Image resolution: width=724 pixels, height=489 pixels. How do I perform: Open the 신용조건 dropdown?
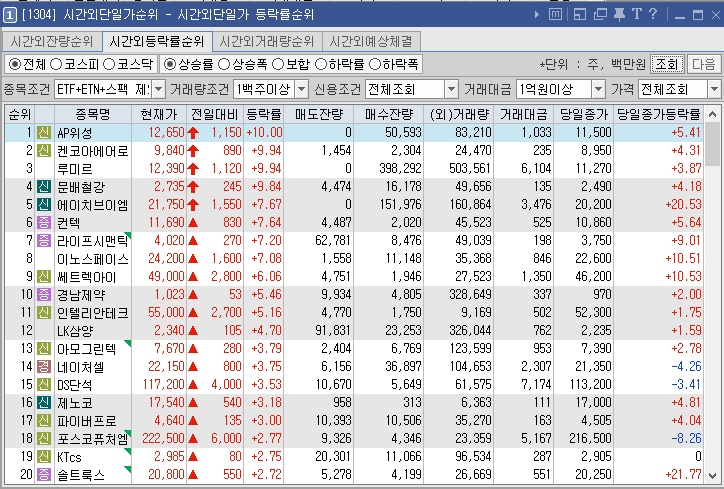(451, 89)
